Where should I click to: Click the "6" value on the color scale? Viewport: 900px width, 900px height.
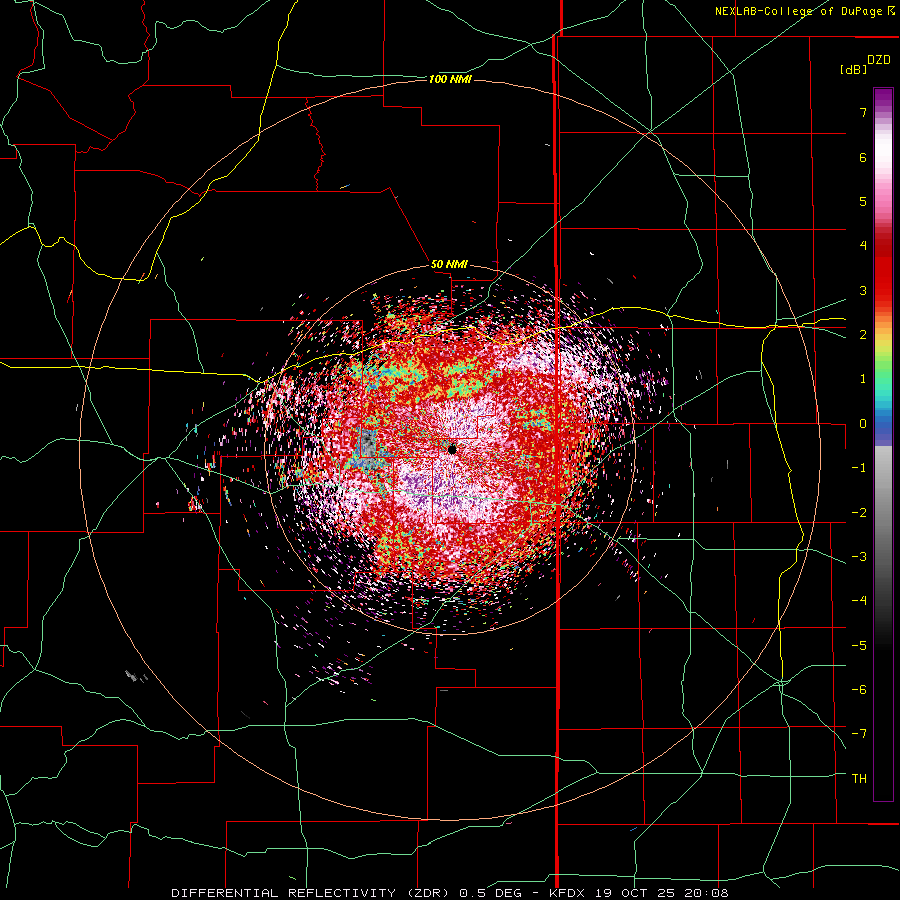coord(863,157)
